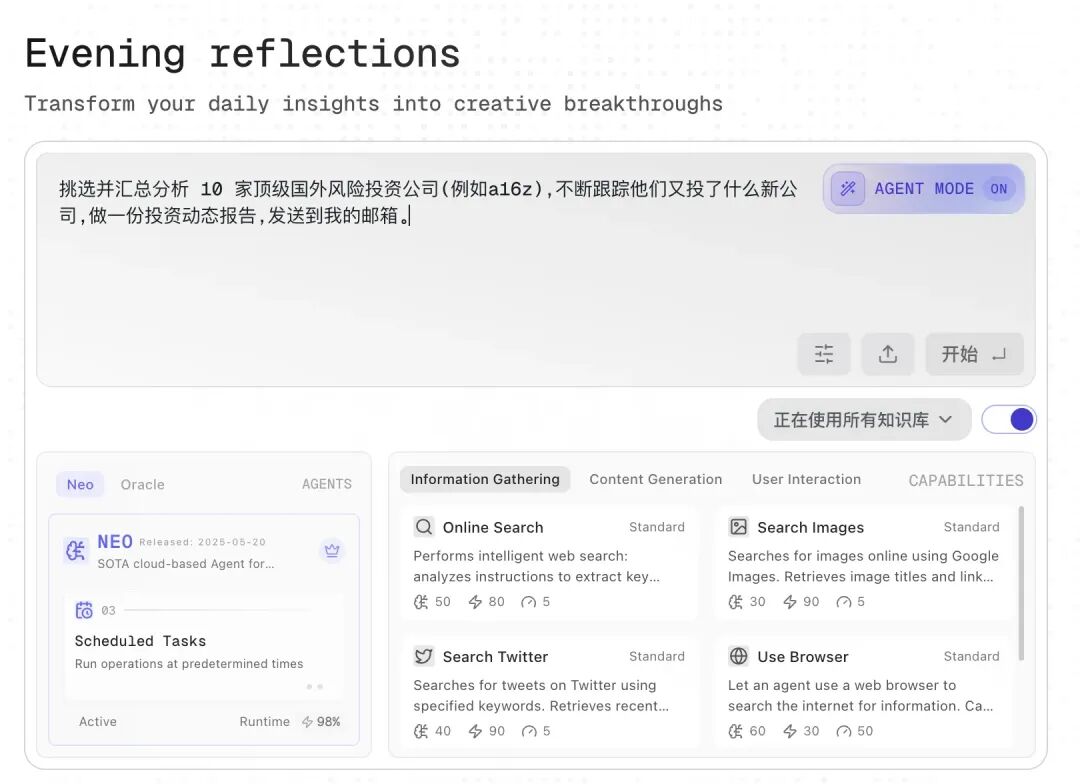Image resolution: width=1080 pixels, height=784 pixels.
Task: Click the 开始 start button
Action: [x=974, y=354]
